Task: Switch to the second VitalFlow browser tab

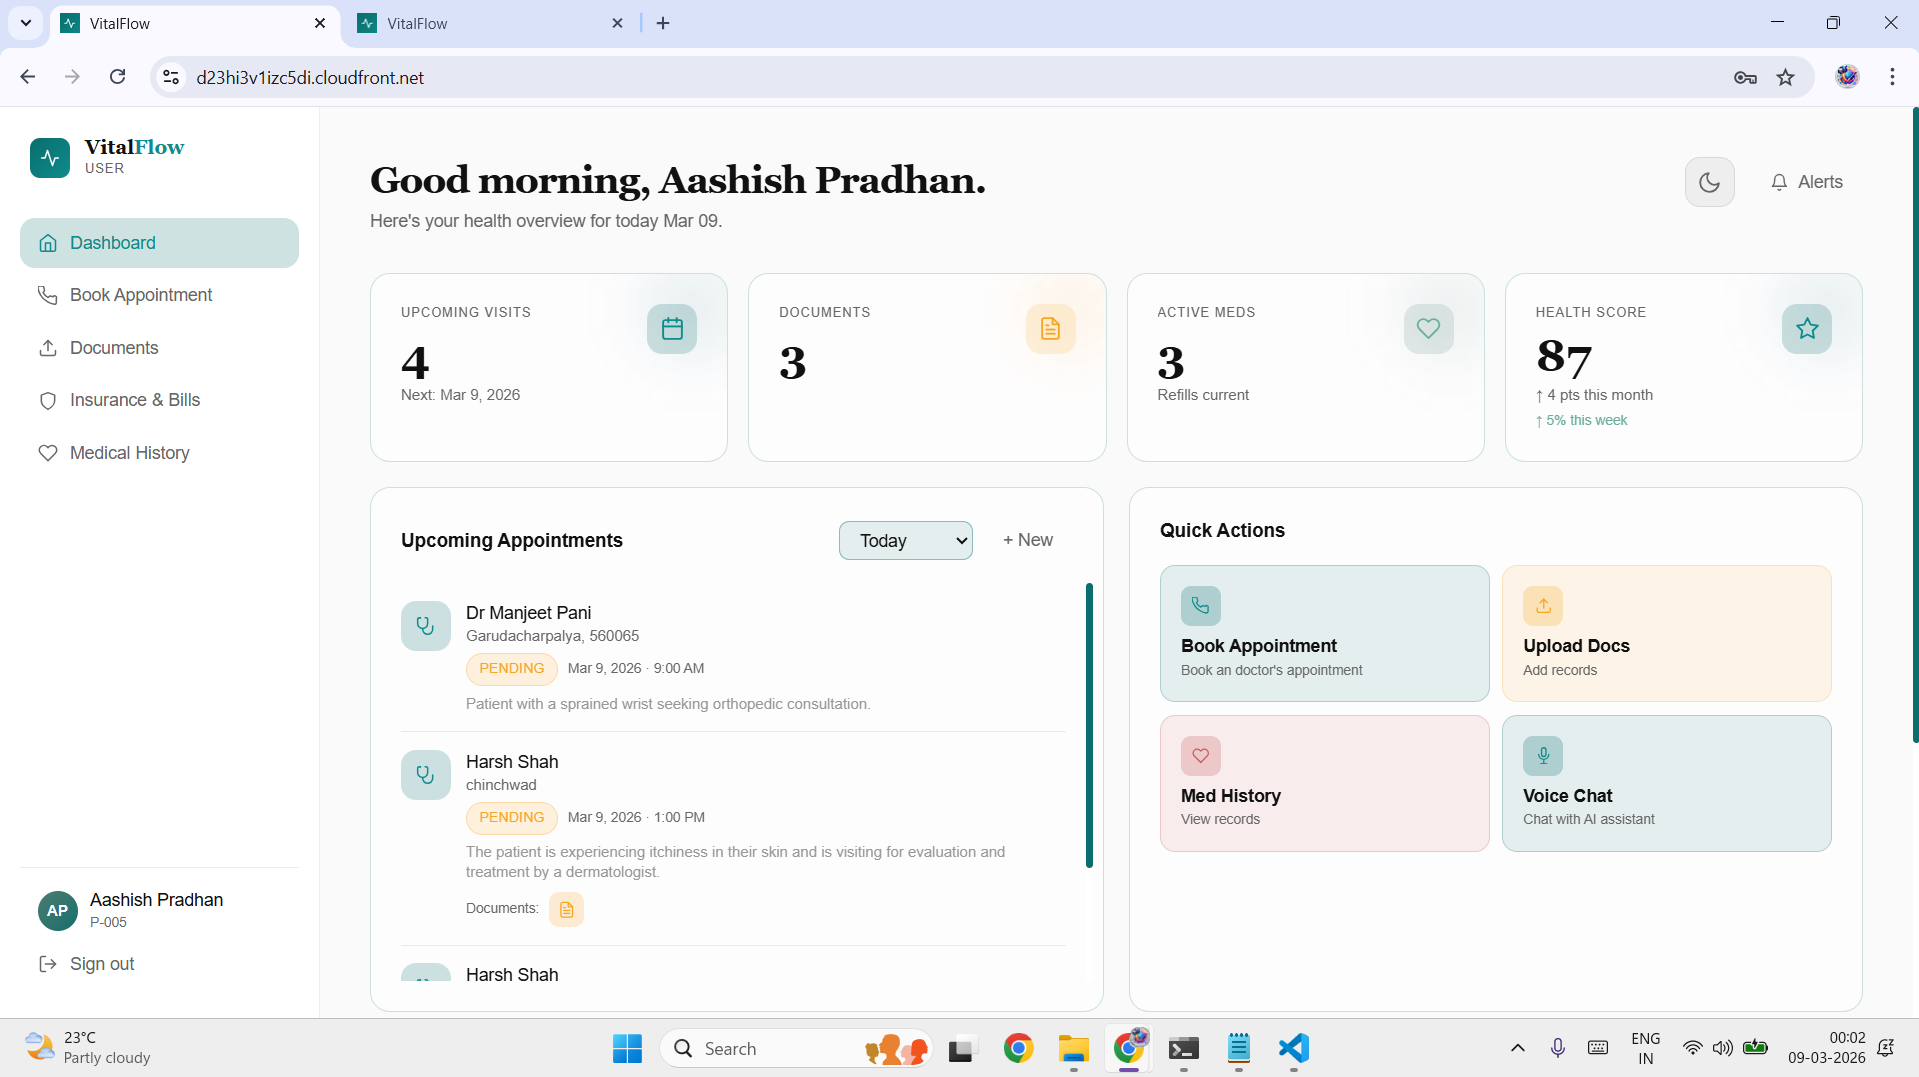Action: [x=490, y=23]
